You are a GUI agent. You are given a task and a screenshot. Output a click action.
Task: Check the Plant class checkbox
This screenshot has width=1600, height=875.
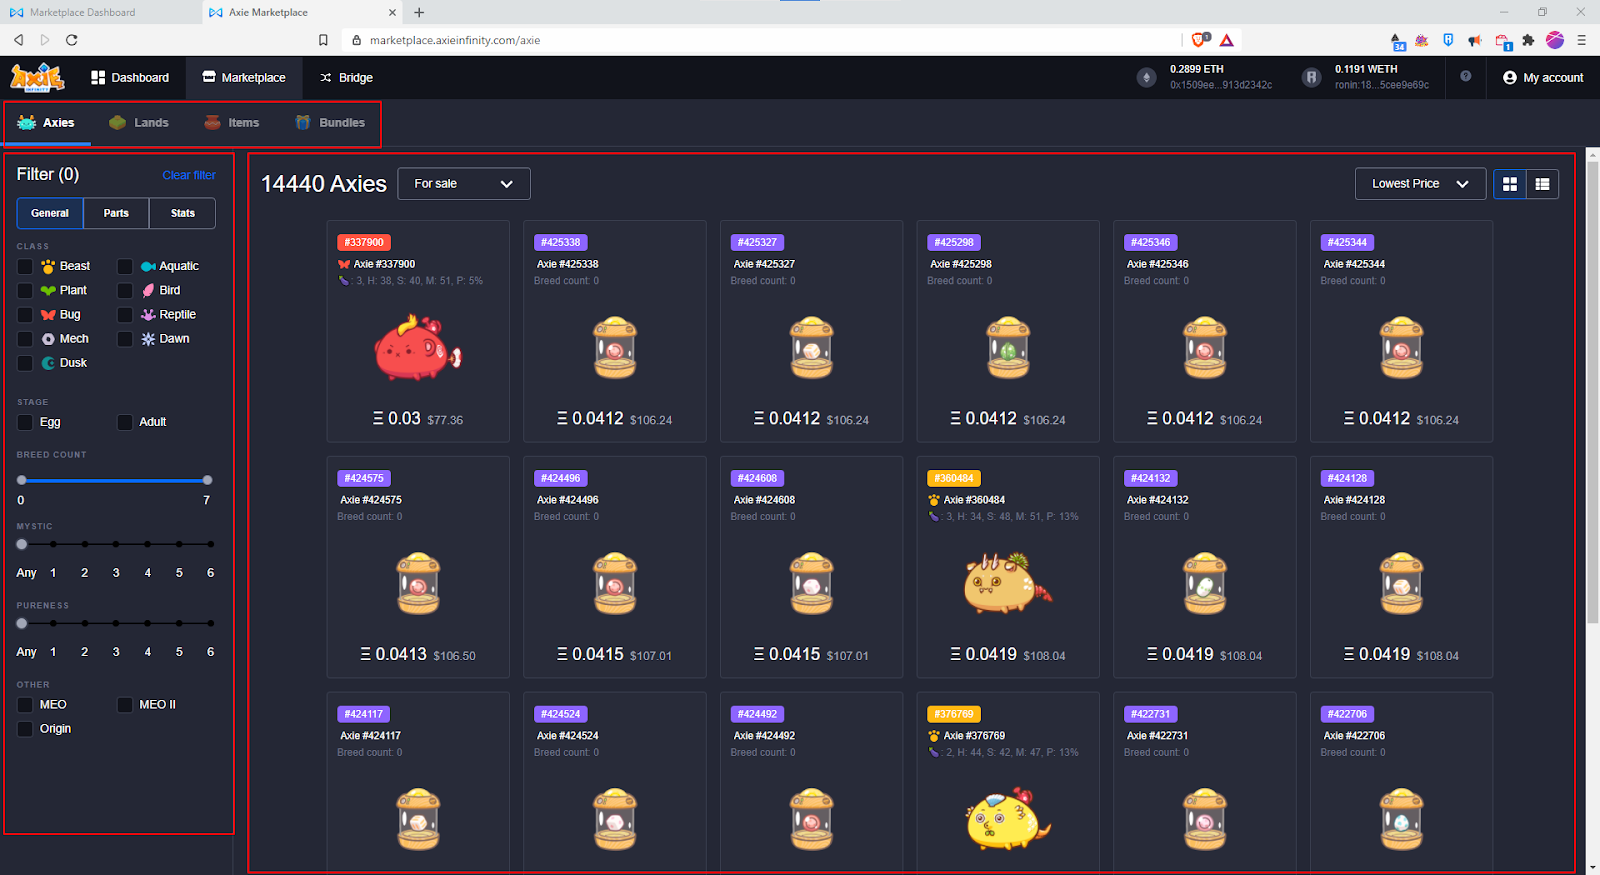click(25, 290)
